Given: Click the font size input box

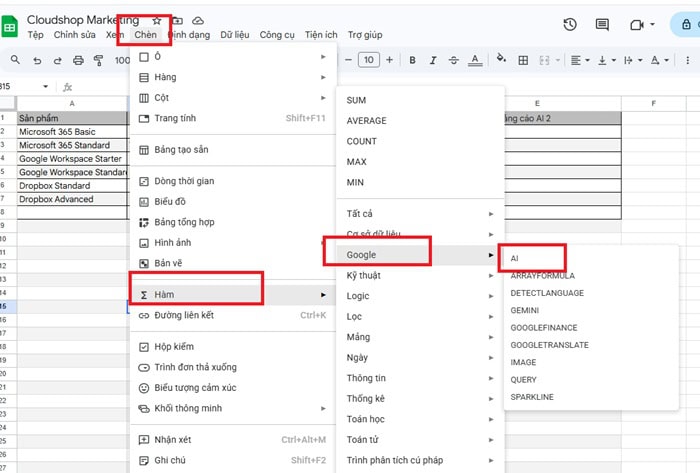Looking at the screenshot, I should click(x=368, y=60).
